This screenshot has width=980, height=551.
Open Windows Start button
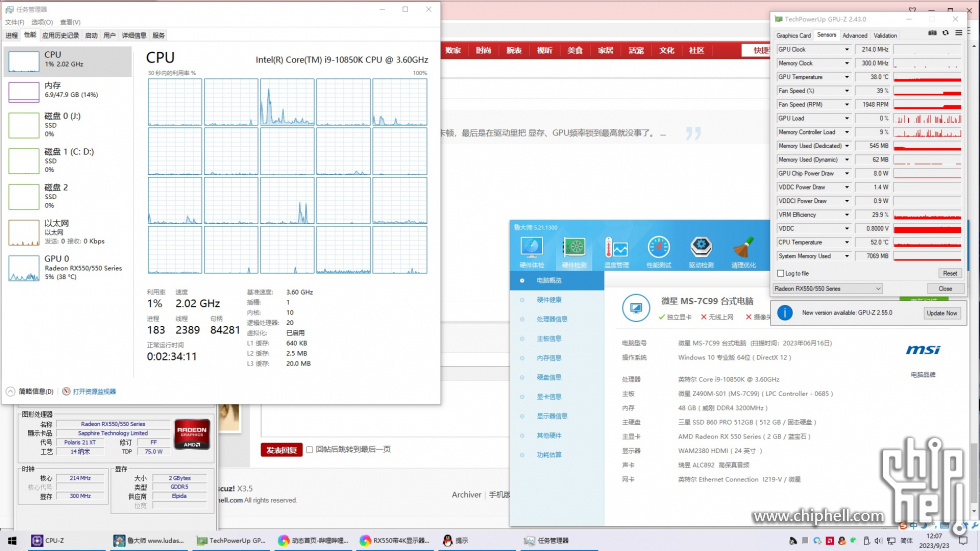point(12,540)
